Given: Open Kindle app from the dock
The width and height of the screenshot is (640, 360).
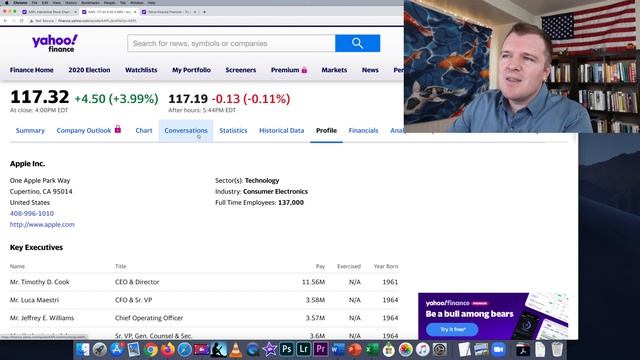Looking at the screenshot, I should [219, 350].
